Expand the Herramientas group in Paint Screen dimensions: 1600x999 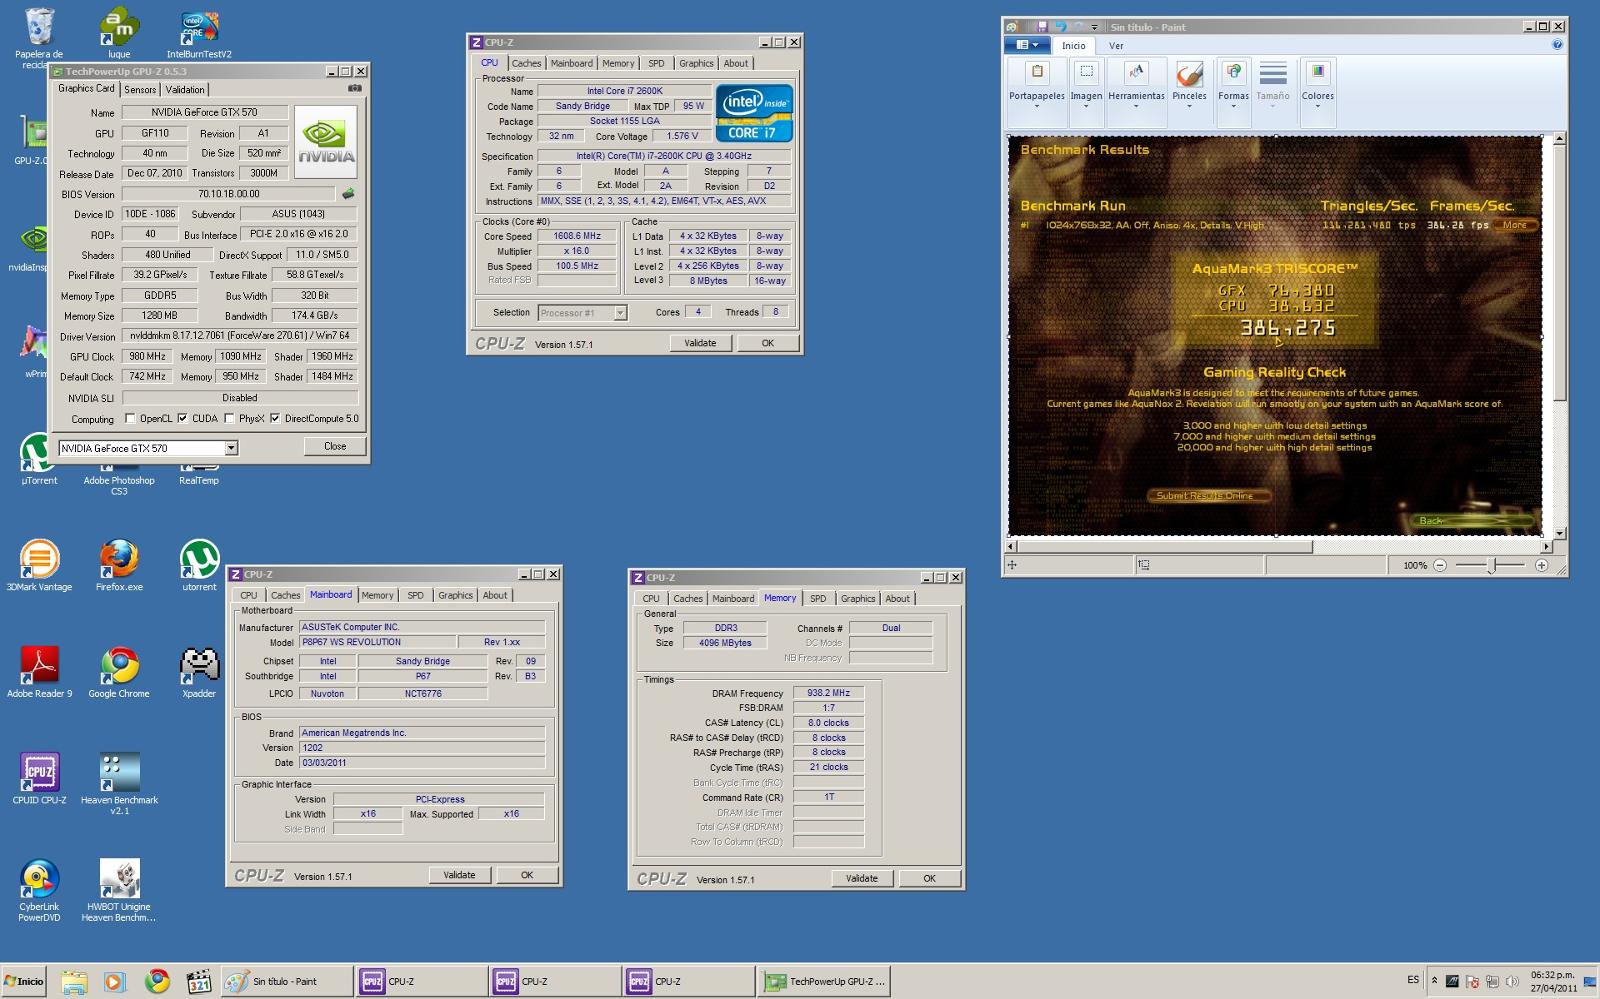coord(1136,91)
